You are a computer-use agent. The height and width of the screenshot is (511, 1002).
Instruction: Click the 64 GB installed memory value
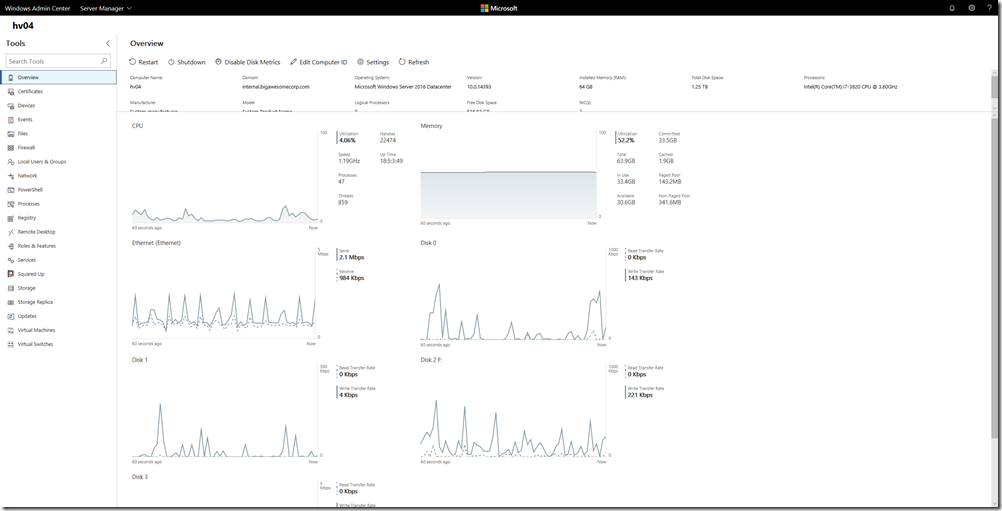tap(586, 87)
